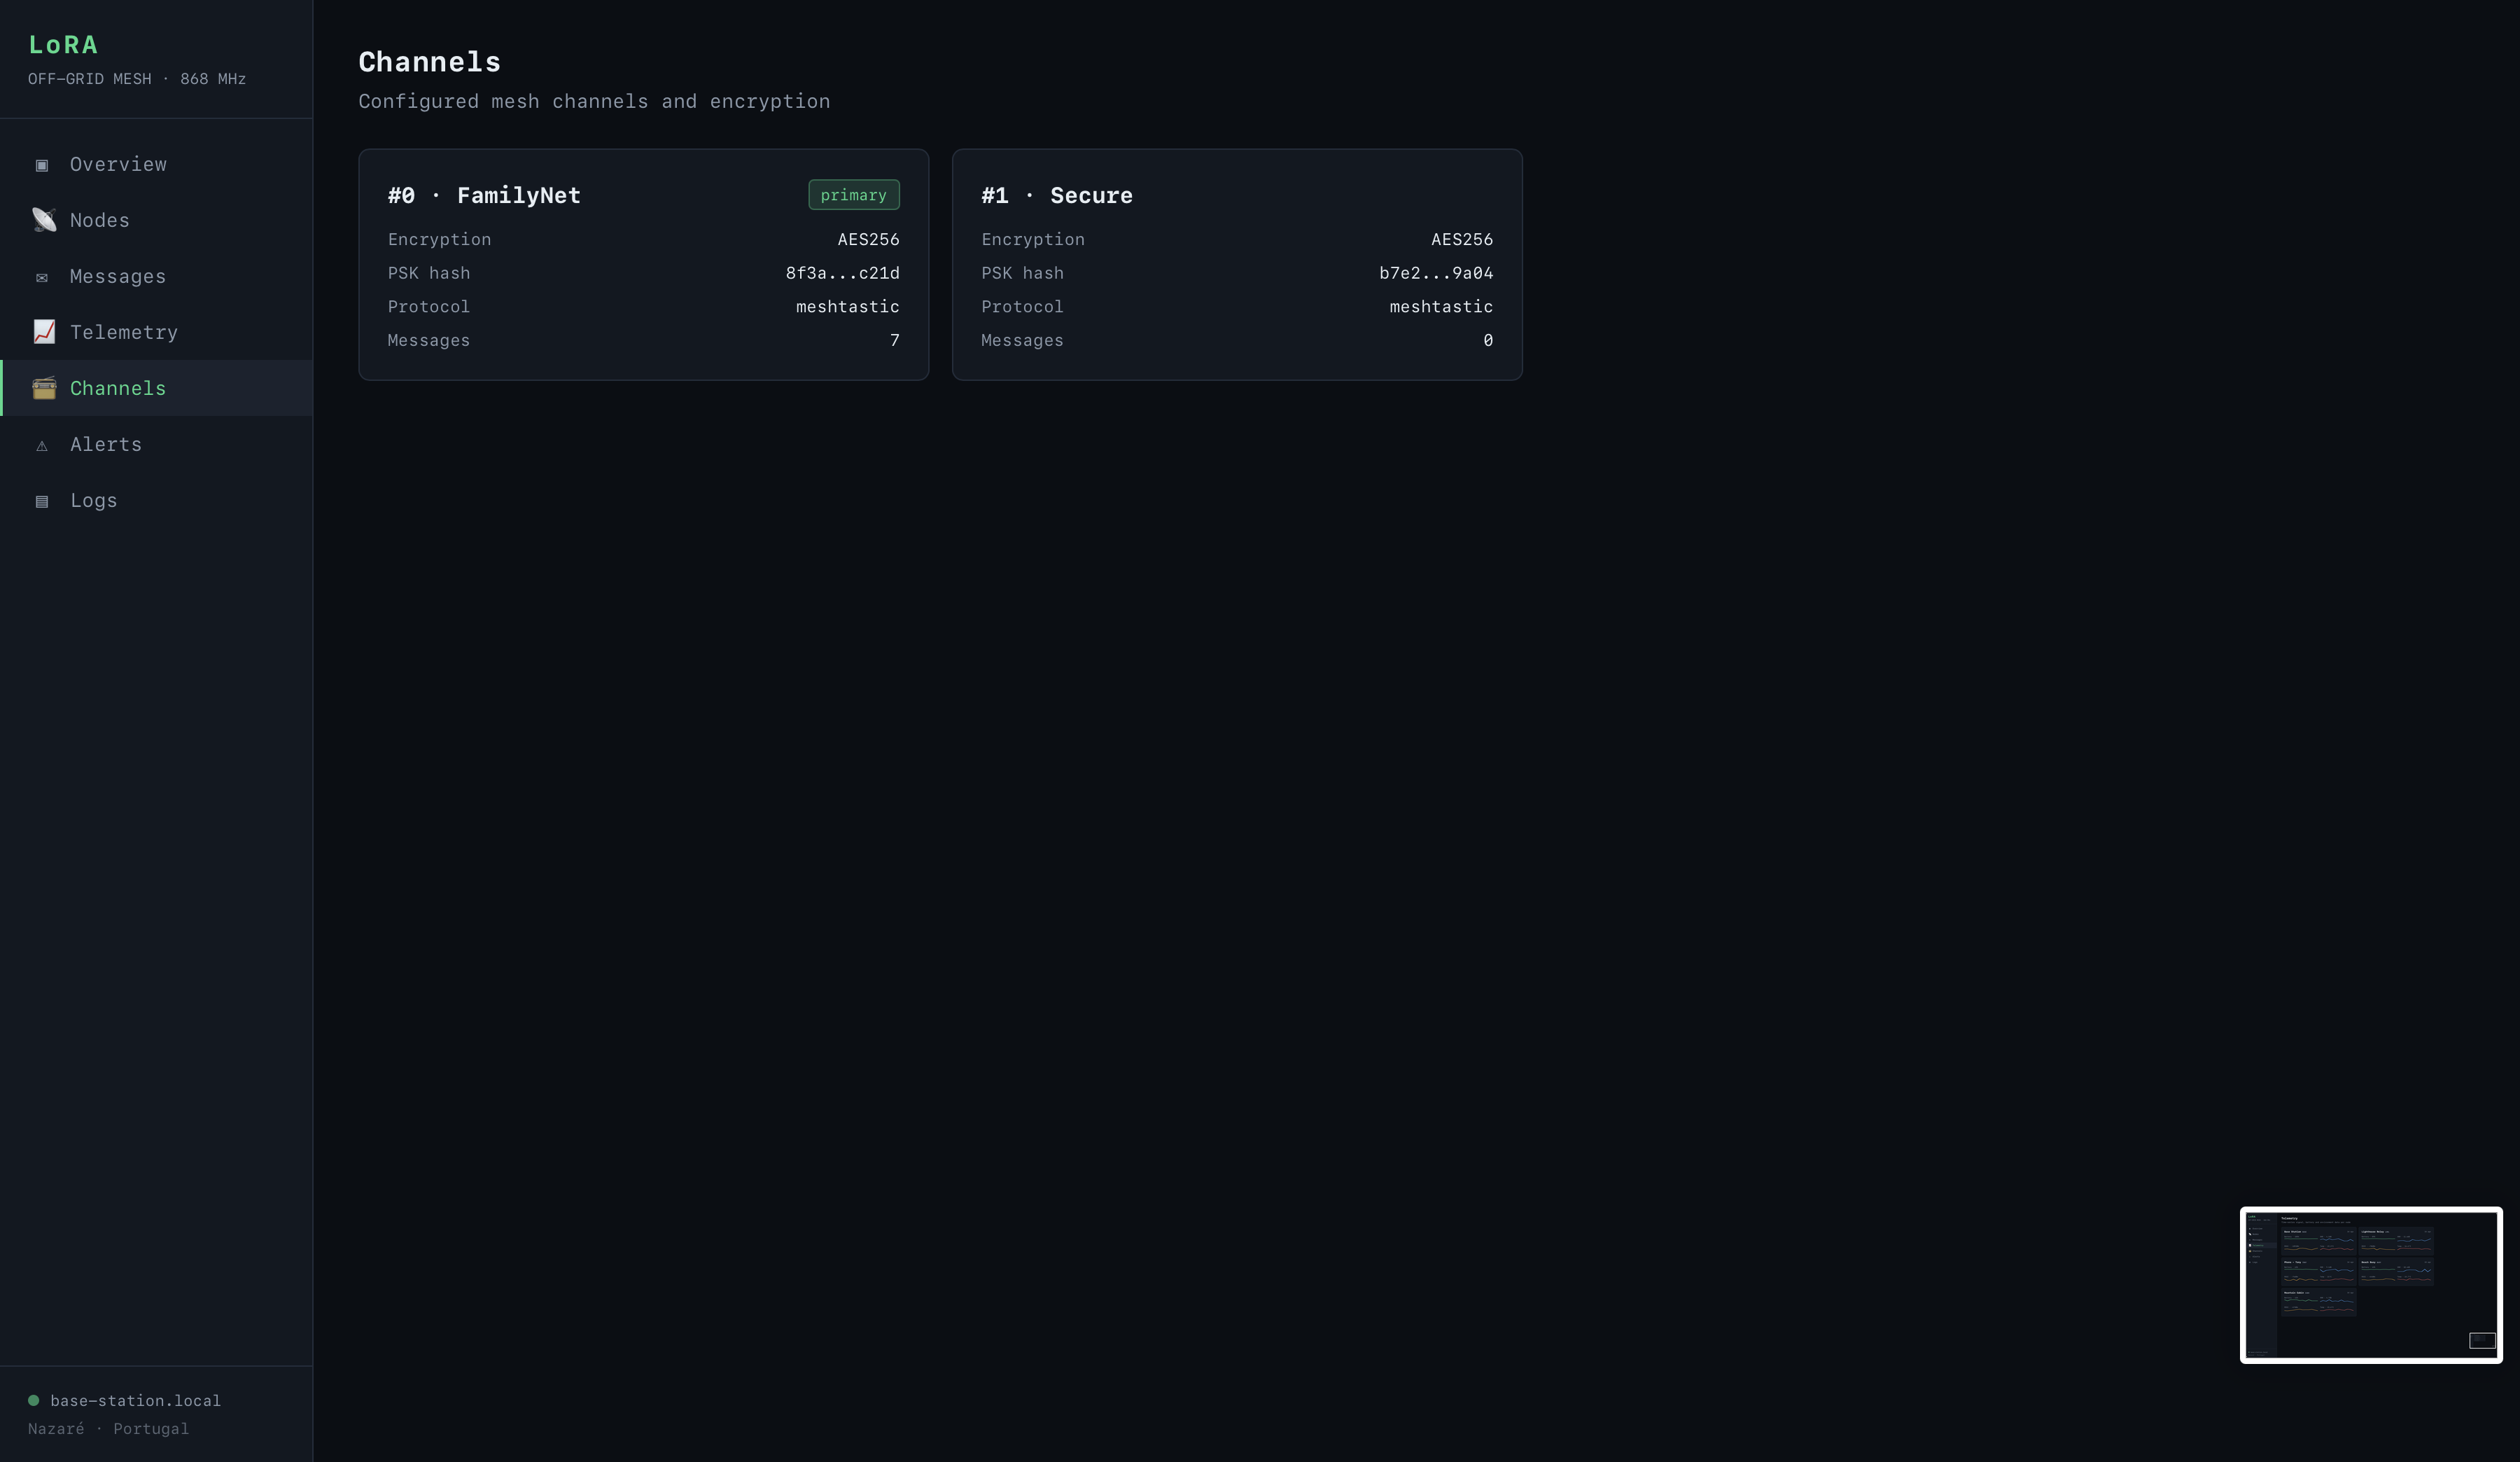Click the green base-station status dot
Screen dimensions: 2520x1462
click(34, 1400)
